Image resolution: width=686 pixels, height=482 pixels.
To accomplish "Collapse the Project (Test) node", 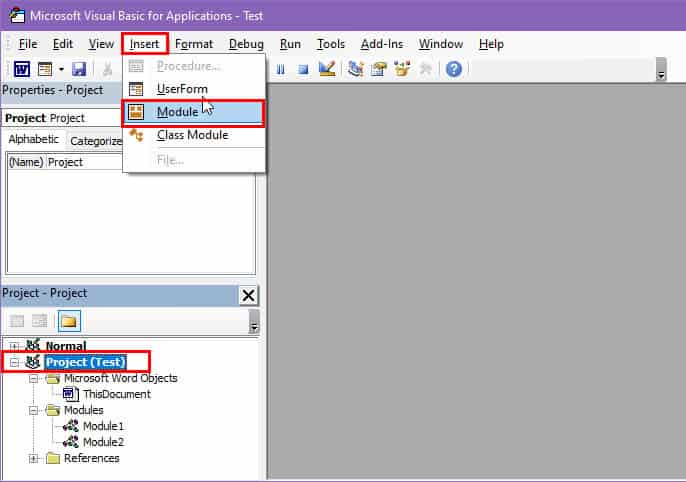I will click(x=14, y=362).
